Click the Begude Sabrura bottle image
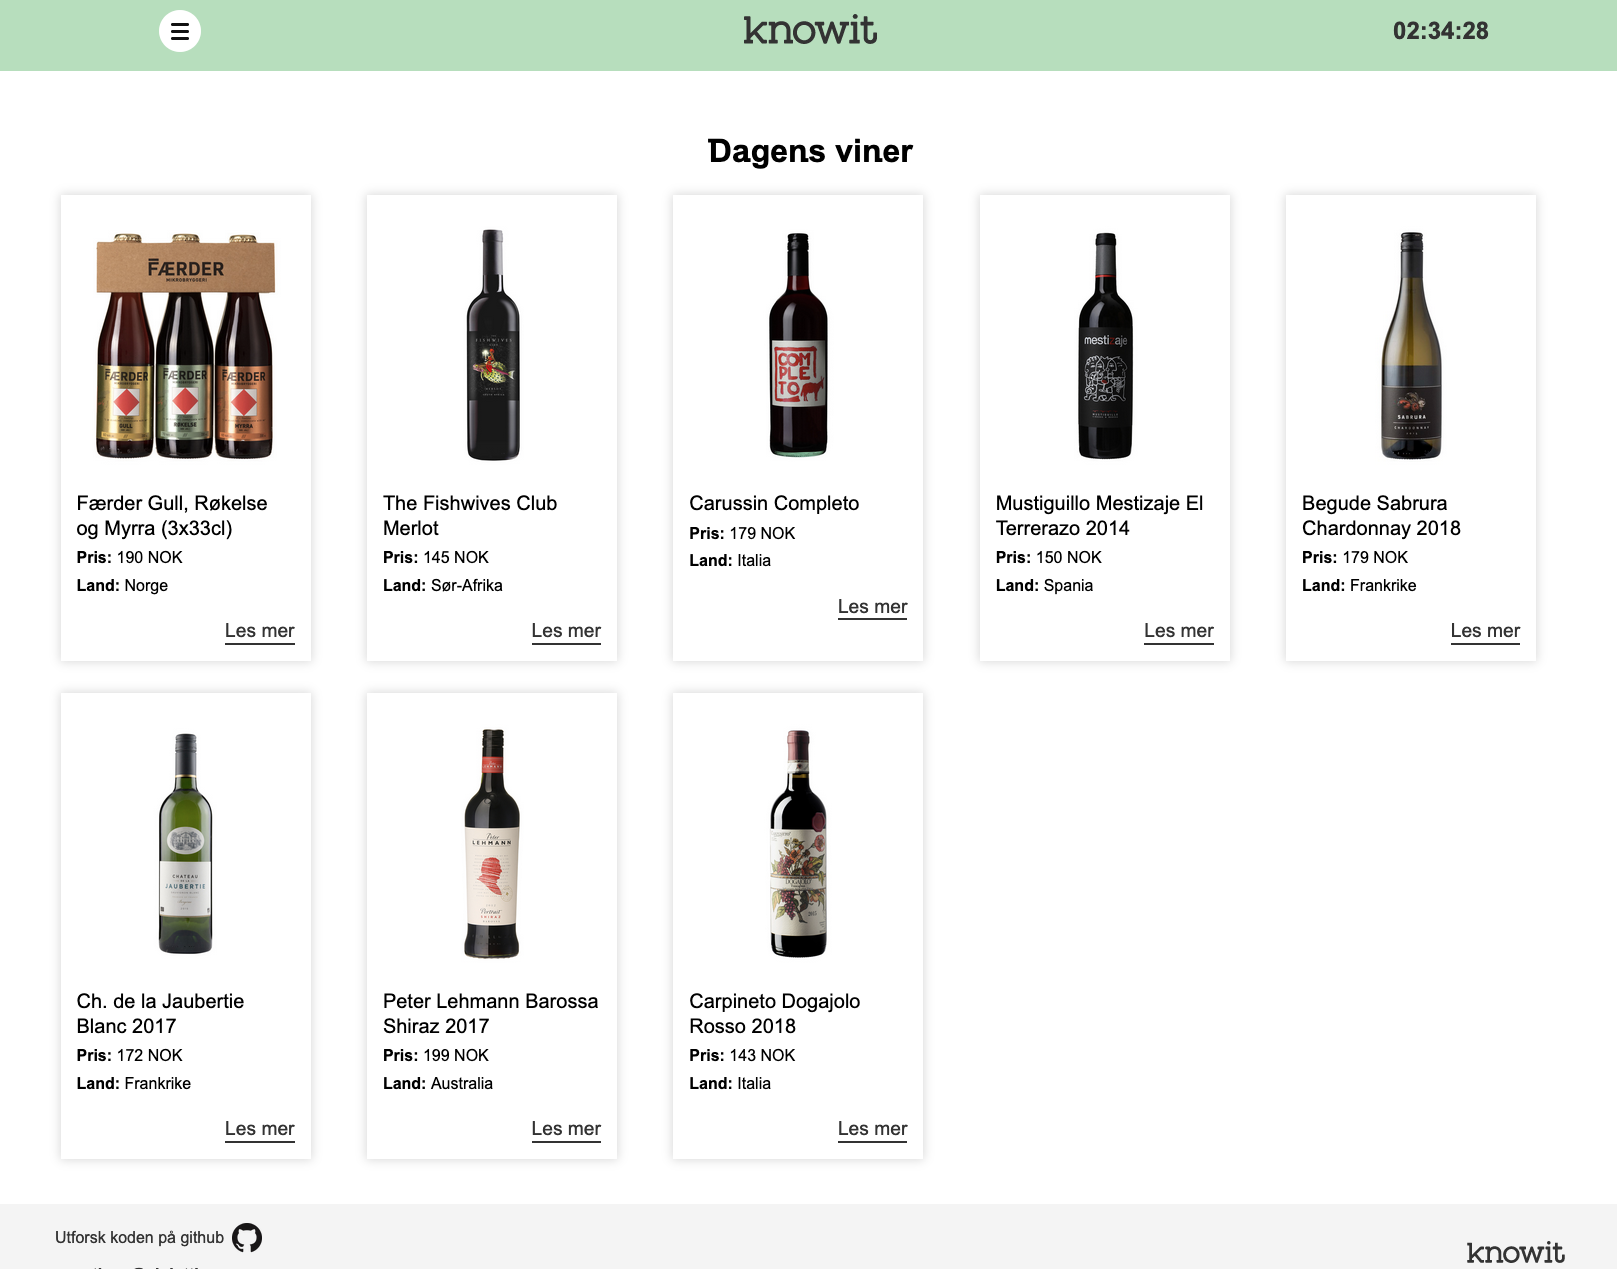 [1411, 346]
